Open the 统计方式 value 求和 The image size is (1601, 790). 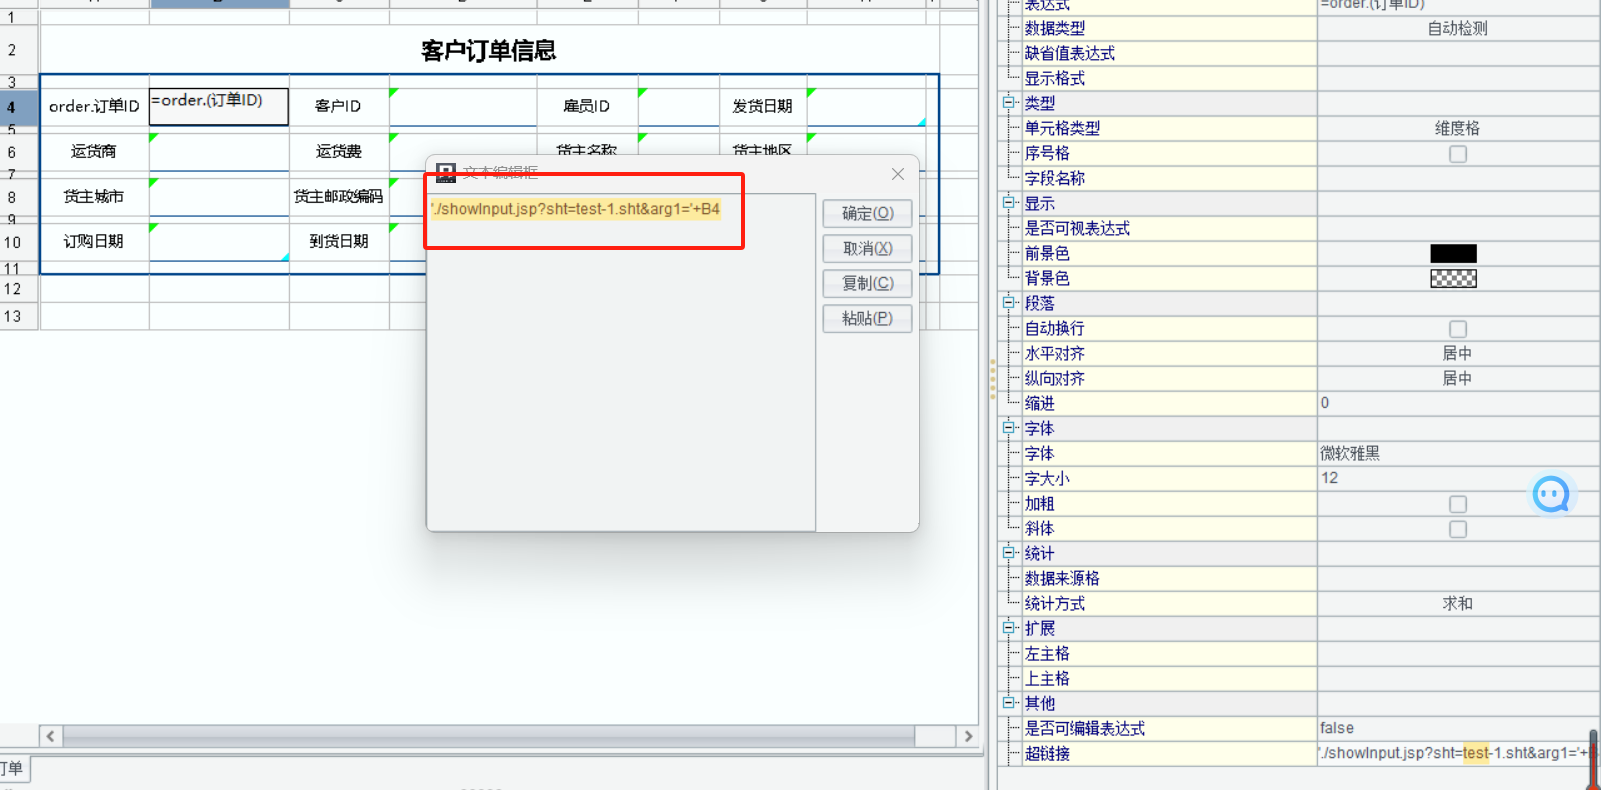[x=1458, y=603]
